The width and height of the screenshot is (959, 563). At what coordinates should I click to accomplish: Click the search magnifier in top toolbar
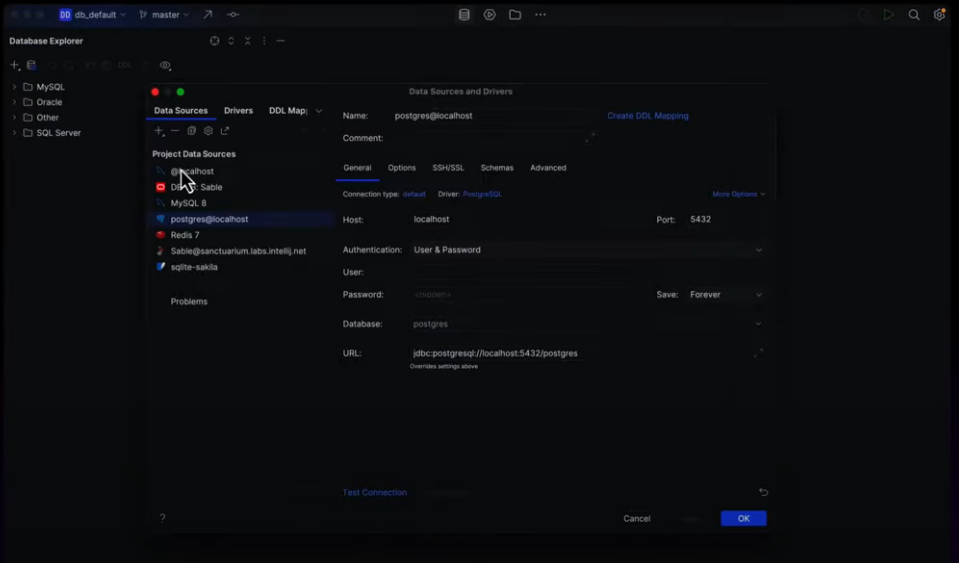point(914,15)
